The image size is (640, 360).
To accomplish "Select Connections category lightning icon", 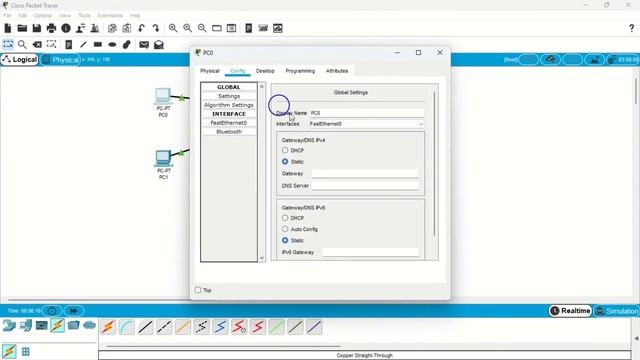I will tap(57, 325).
